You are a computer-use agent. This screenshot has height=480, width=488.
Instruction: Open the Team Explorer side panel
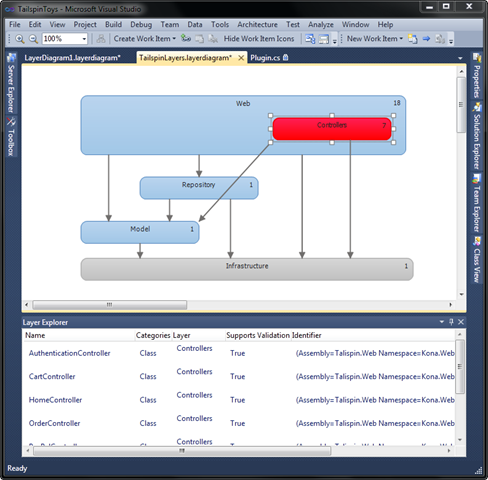477,203
